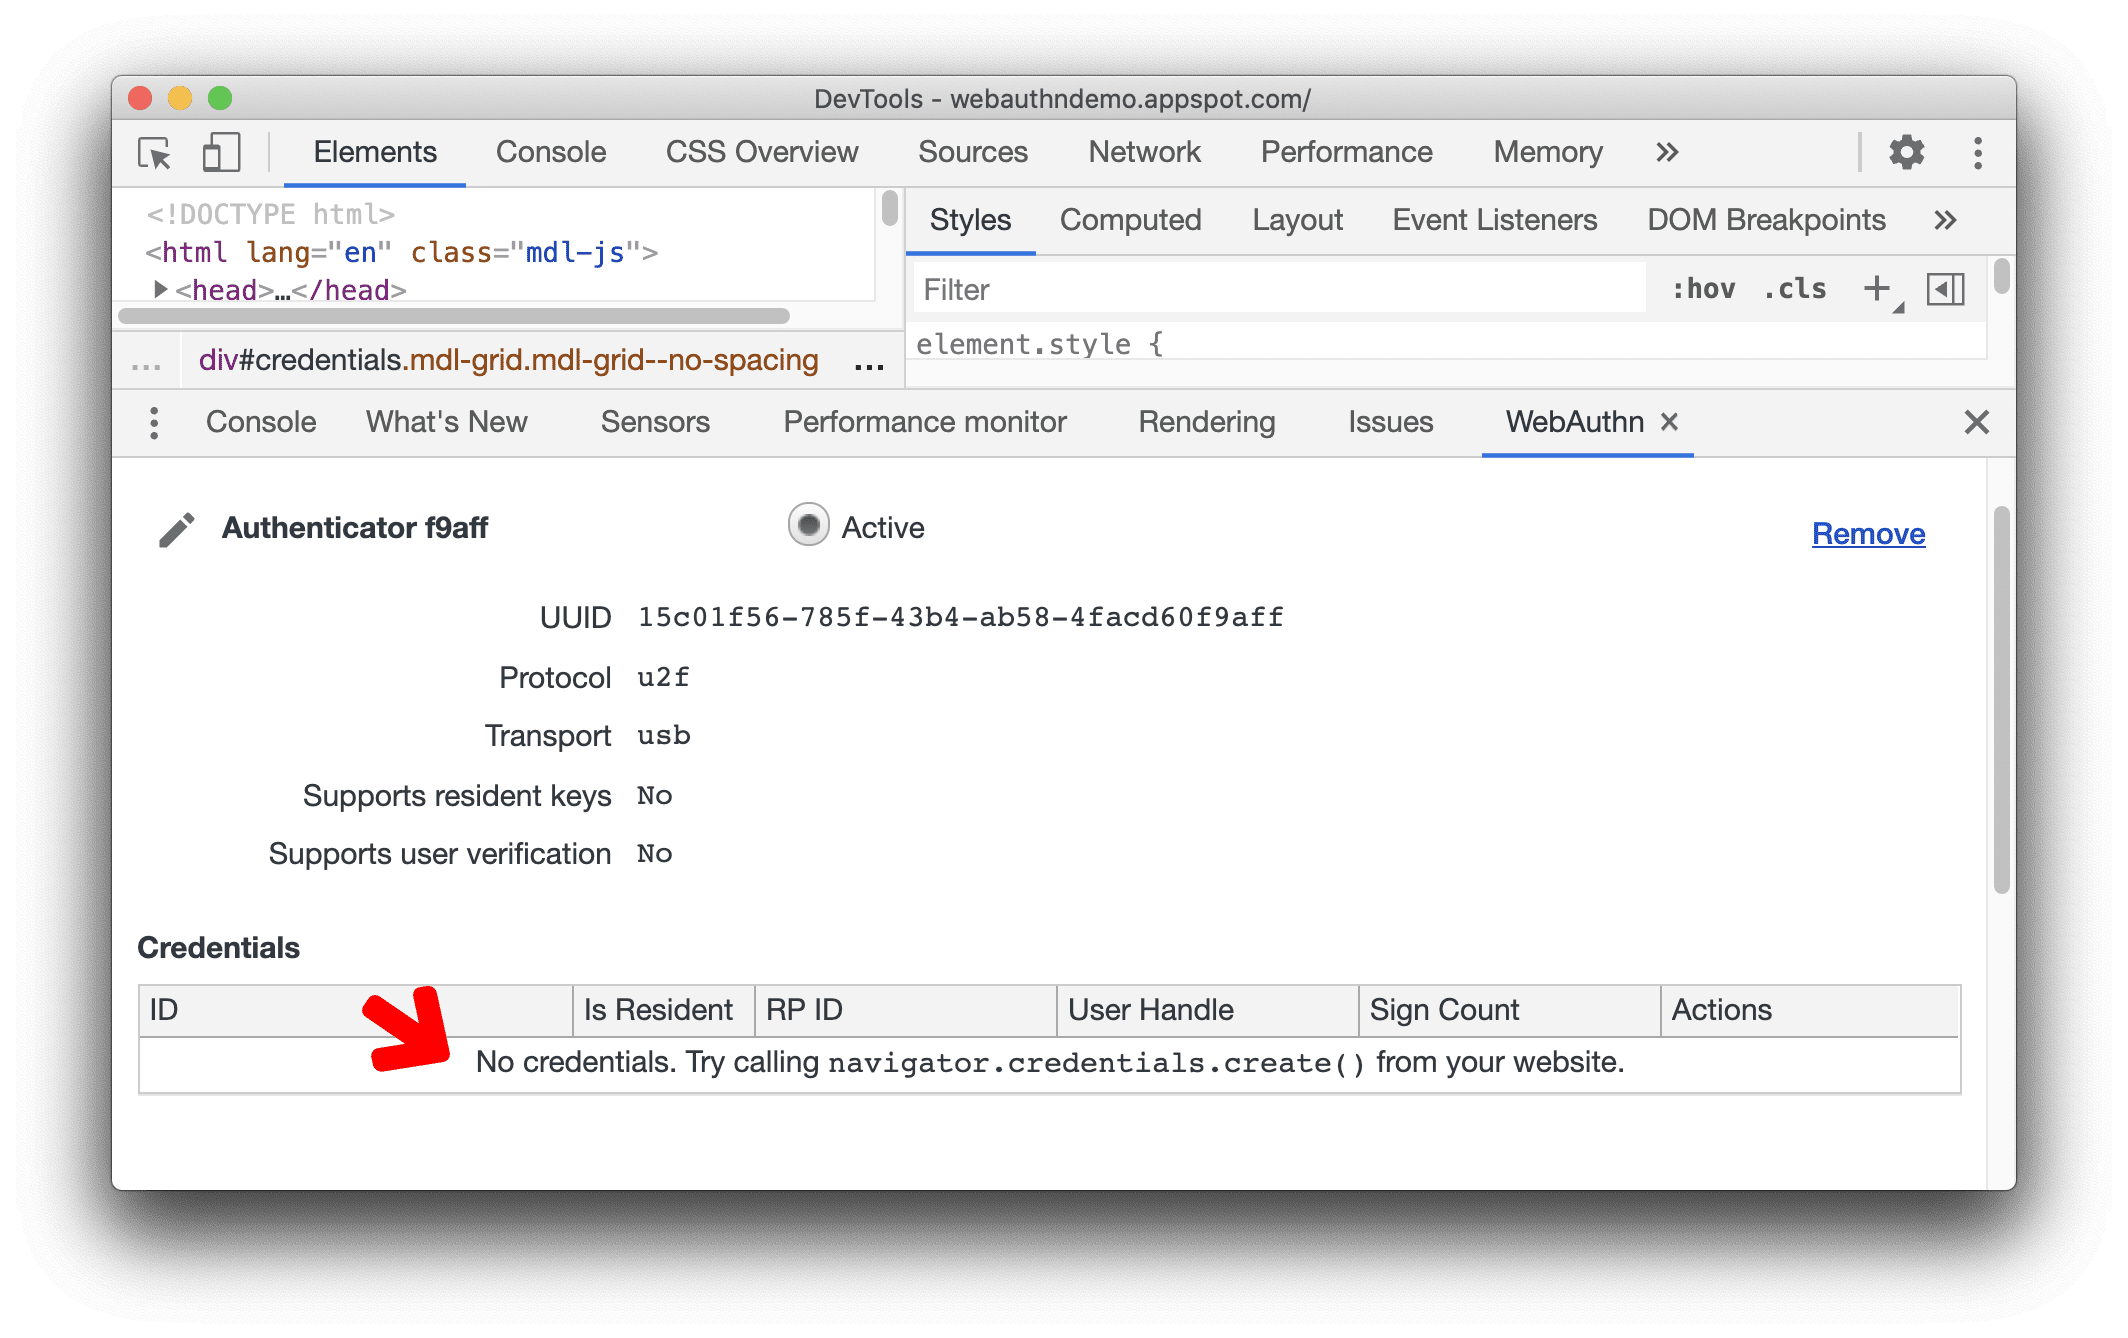2128x1338 pixels.
Task: Click the overflow chevron for more panels
Action: tap(1669, 151)
